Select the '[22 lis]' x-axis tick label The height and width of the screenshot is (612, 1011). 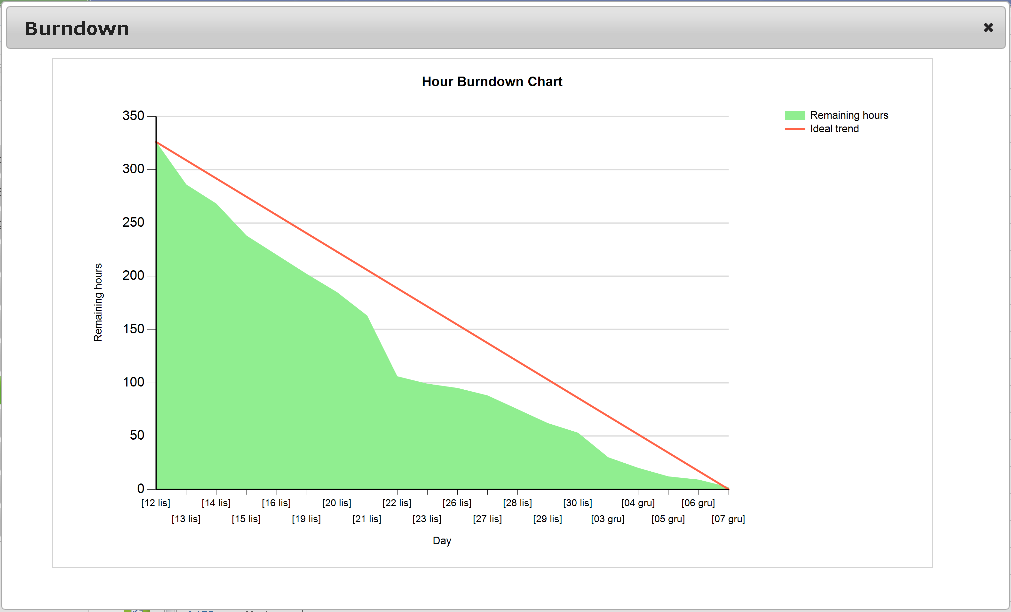(x=397, y=503)
